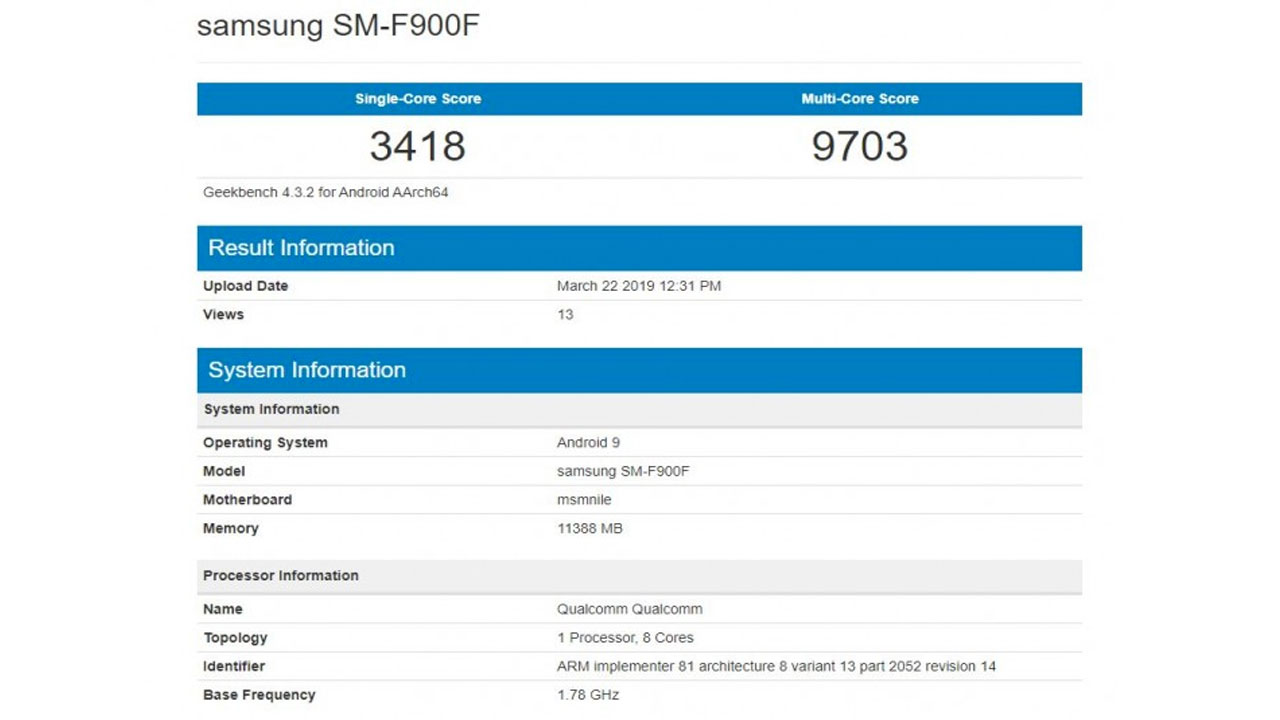Select the value 1 Processor, 8 Cores
The height and width of the screenshot is (720, 1280).
pyautogui.click(x=625, y=638)
